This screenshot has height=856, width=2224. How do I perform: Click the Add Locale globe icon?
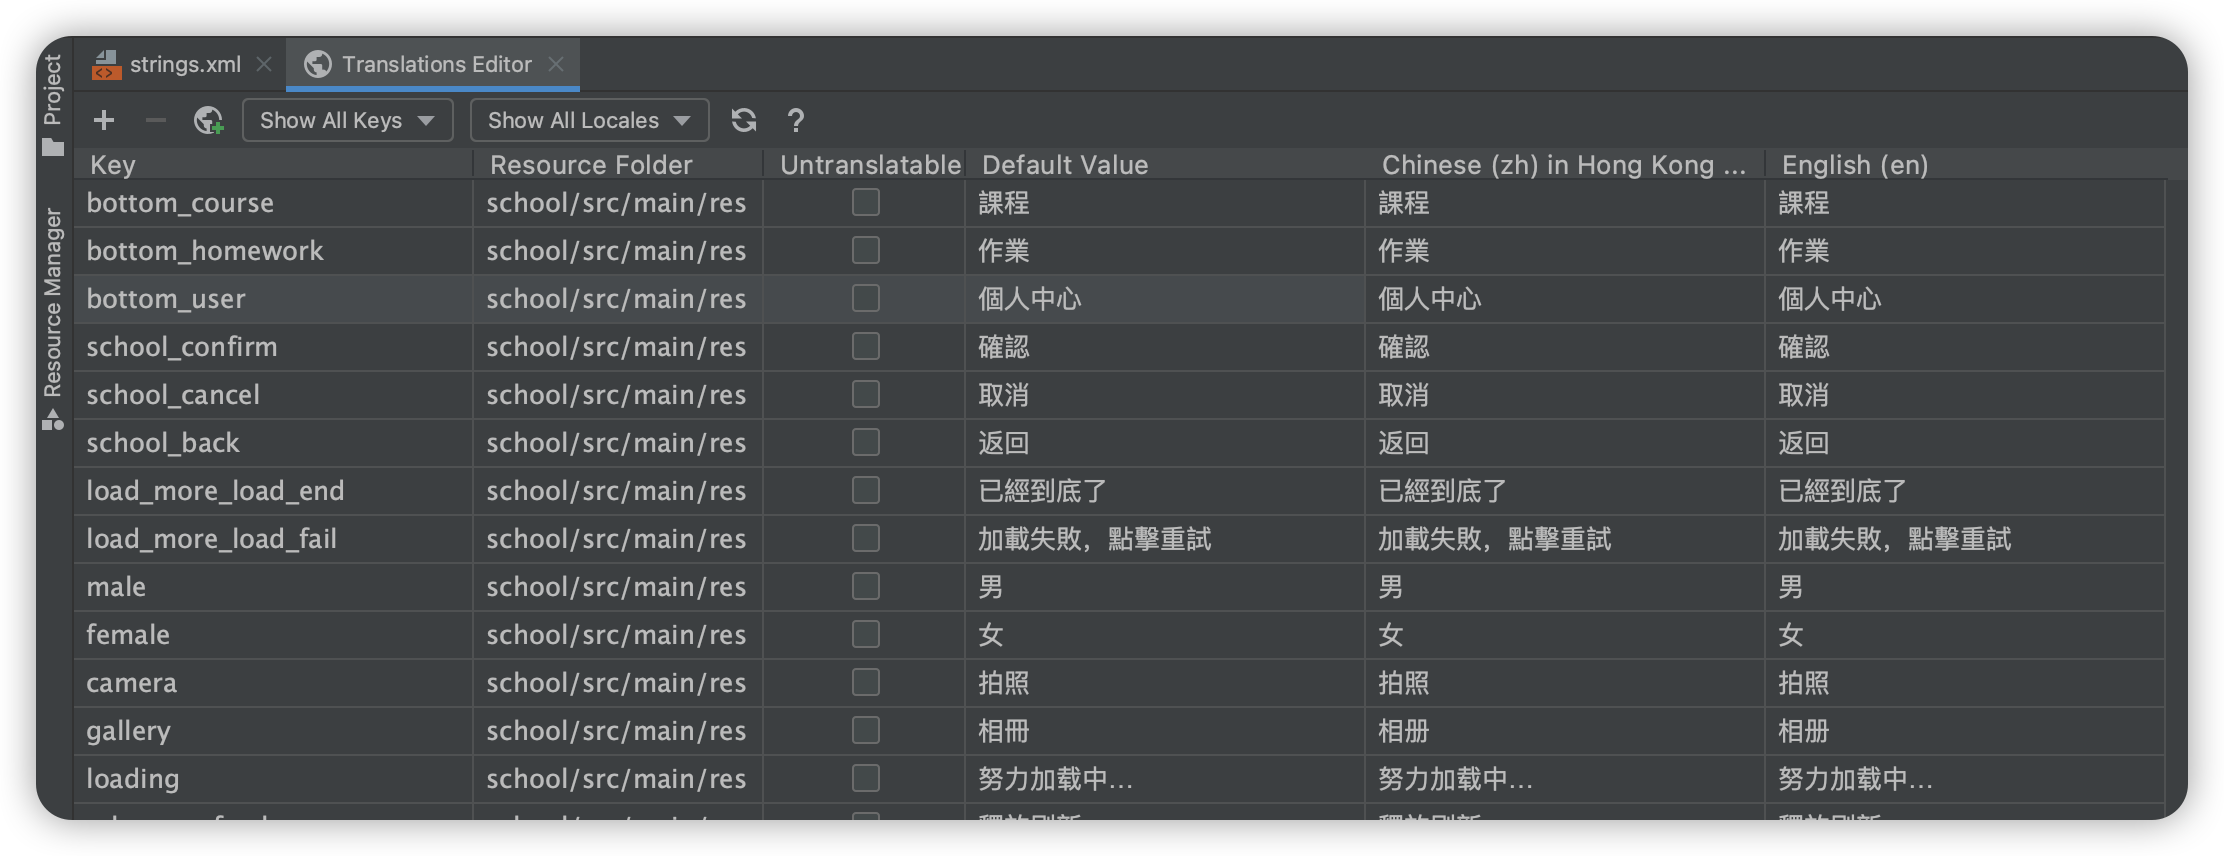208,121
